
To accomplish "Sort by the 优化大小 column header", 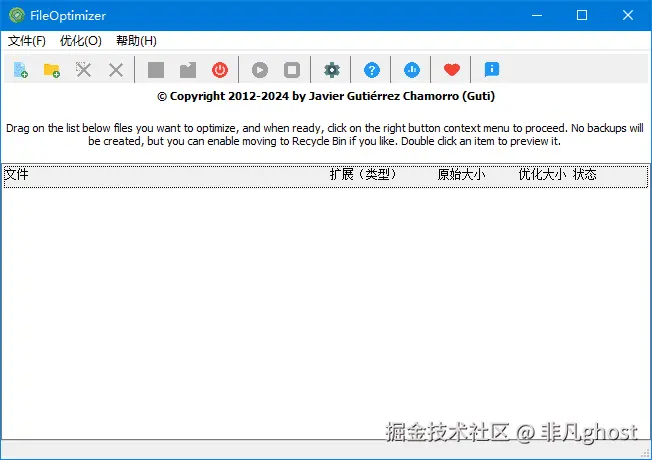I will coord(542,174).
